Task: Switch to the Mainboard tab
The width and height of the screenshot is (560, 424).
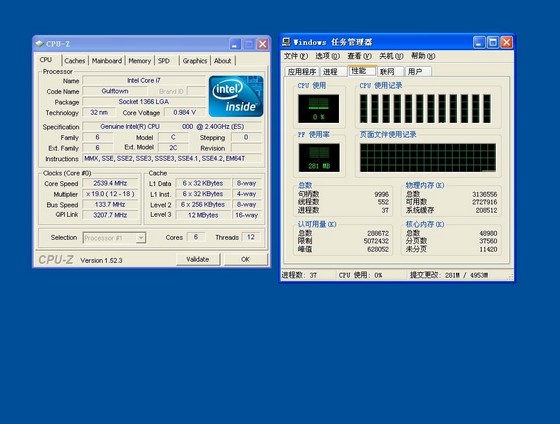Action: [x=107, y=61]
